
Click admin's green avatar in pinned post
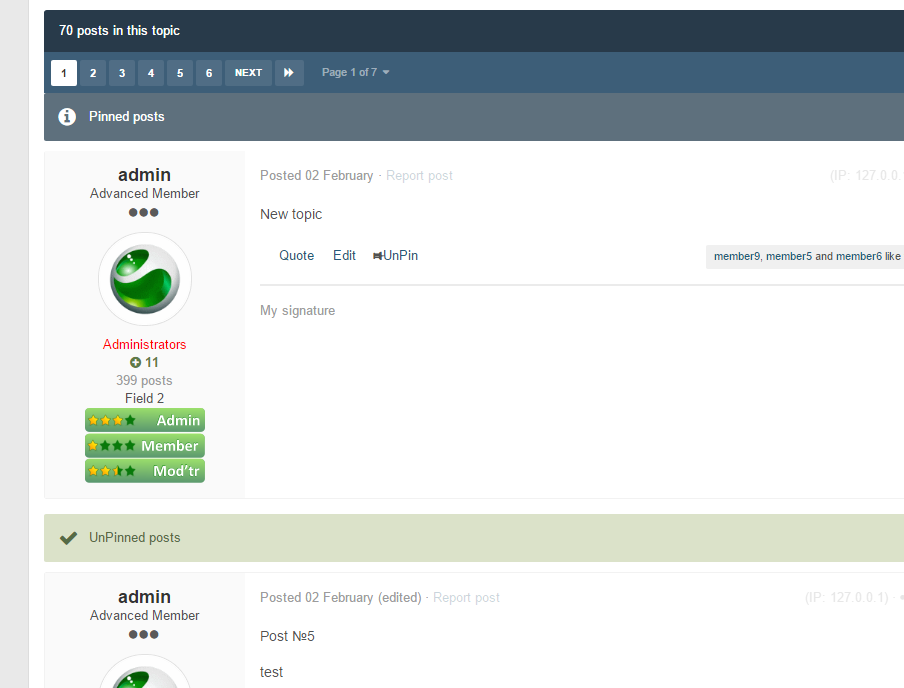tap(145, 279)
